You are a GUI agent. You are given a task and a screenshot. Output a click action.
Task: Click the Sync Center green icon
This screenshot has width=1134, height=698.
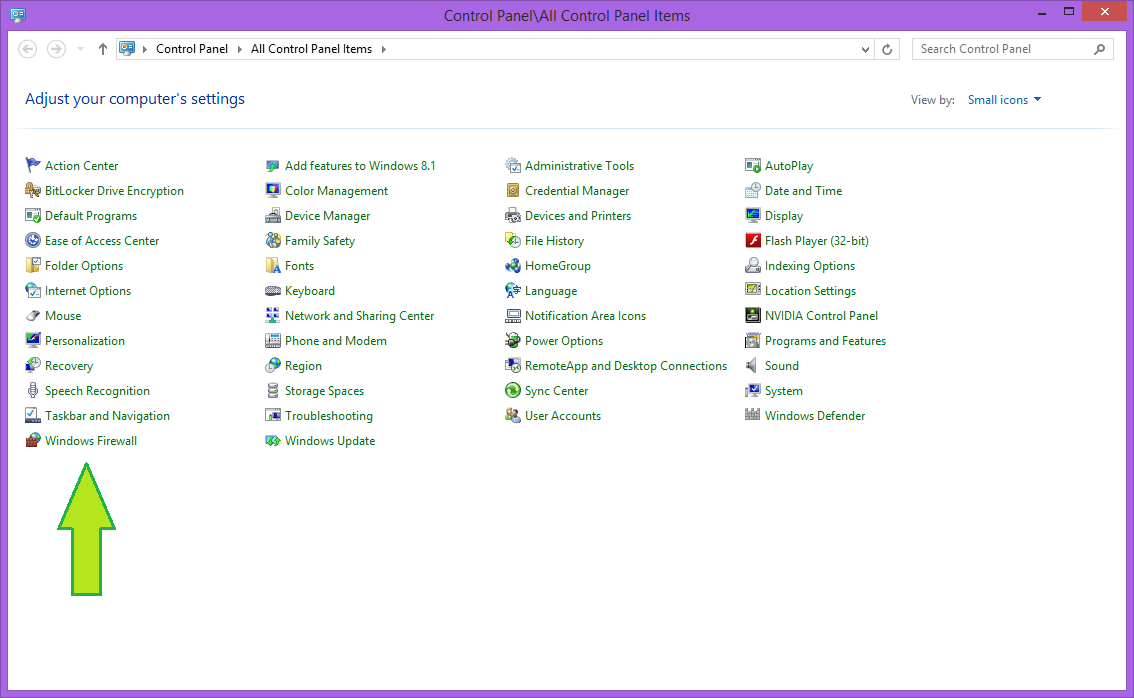[513, 391]
